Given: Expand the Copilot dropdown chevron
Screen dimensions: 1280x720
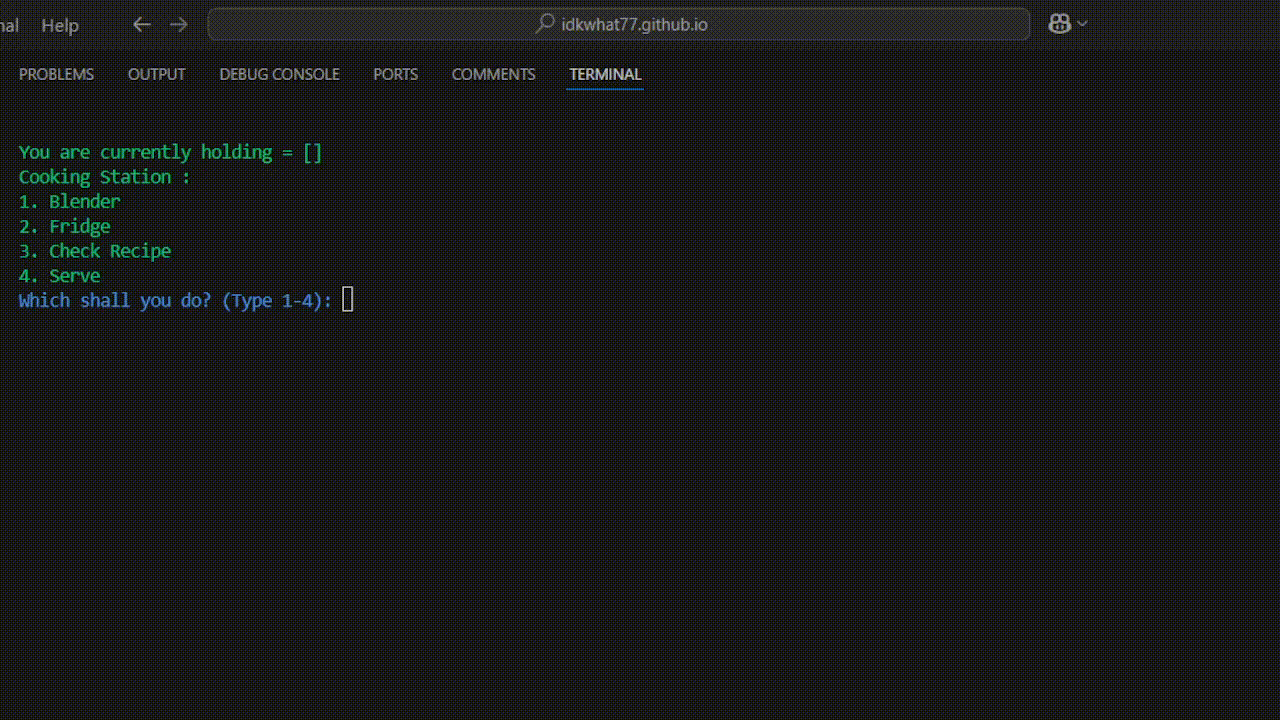Looking at the screenshot, I should click(1082, 24).
